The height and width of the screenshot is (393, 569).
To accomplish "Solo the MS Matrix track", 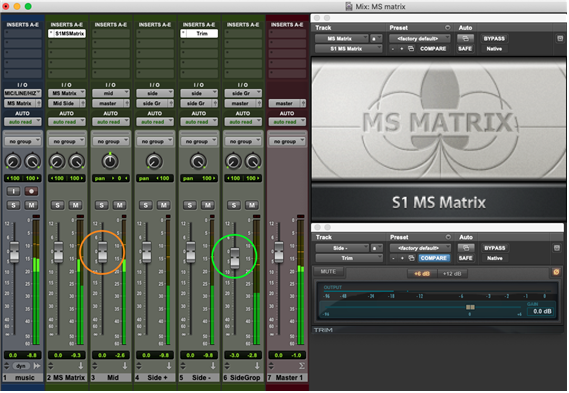I will click(57, 205).
